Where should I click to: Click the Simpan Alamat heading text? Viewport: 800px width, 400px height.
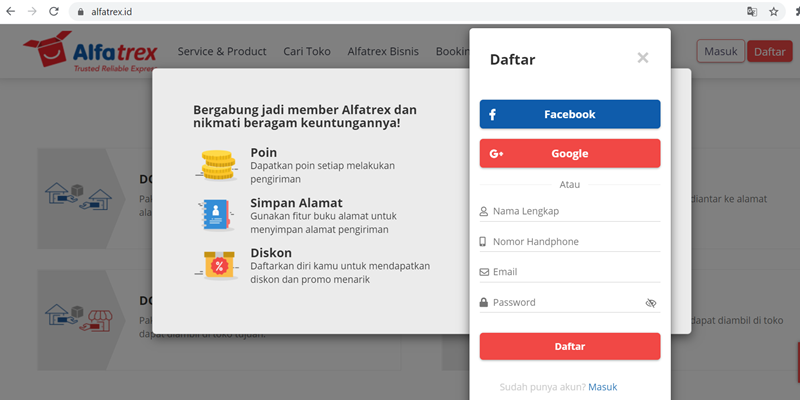tap(296, 203)
